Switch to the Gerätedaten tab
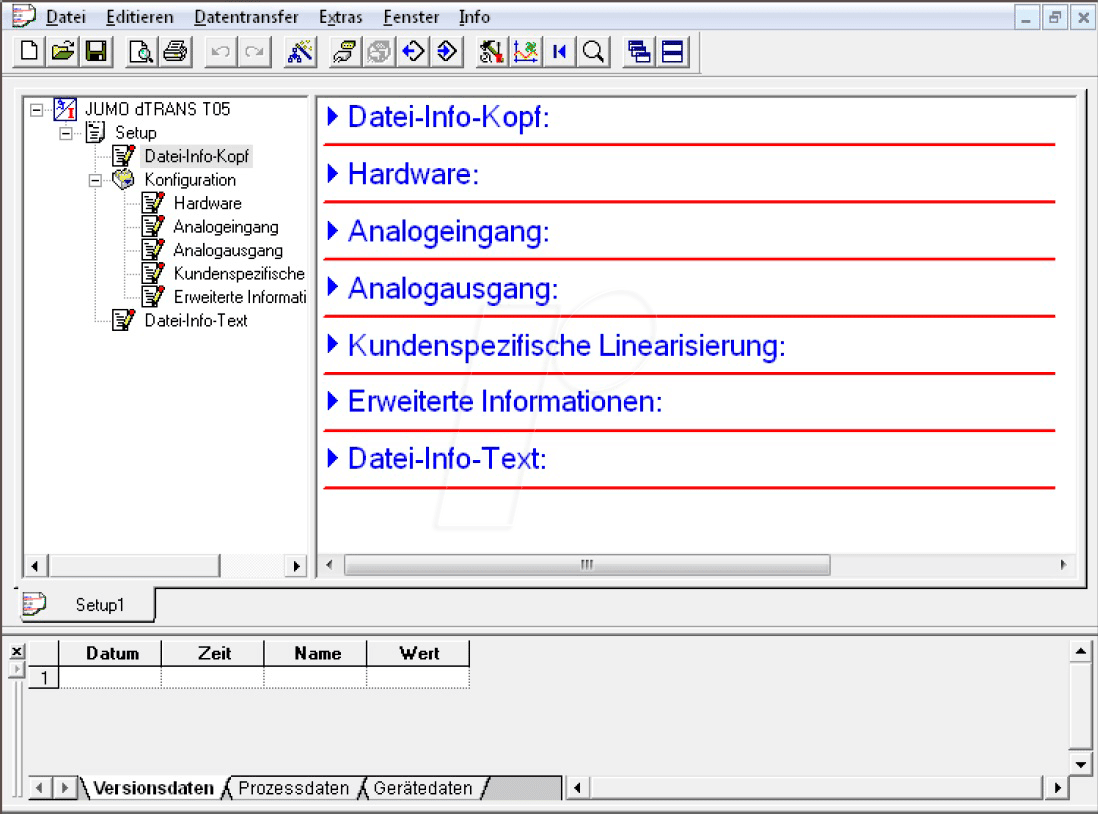Viewport: 1098px width, 814px height. point(422,788)
